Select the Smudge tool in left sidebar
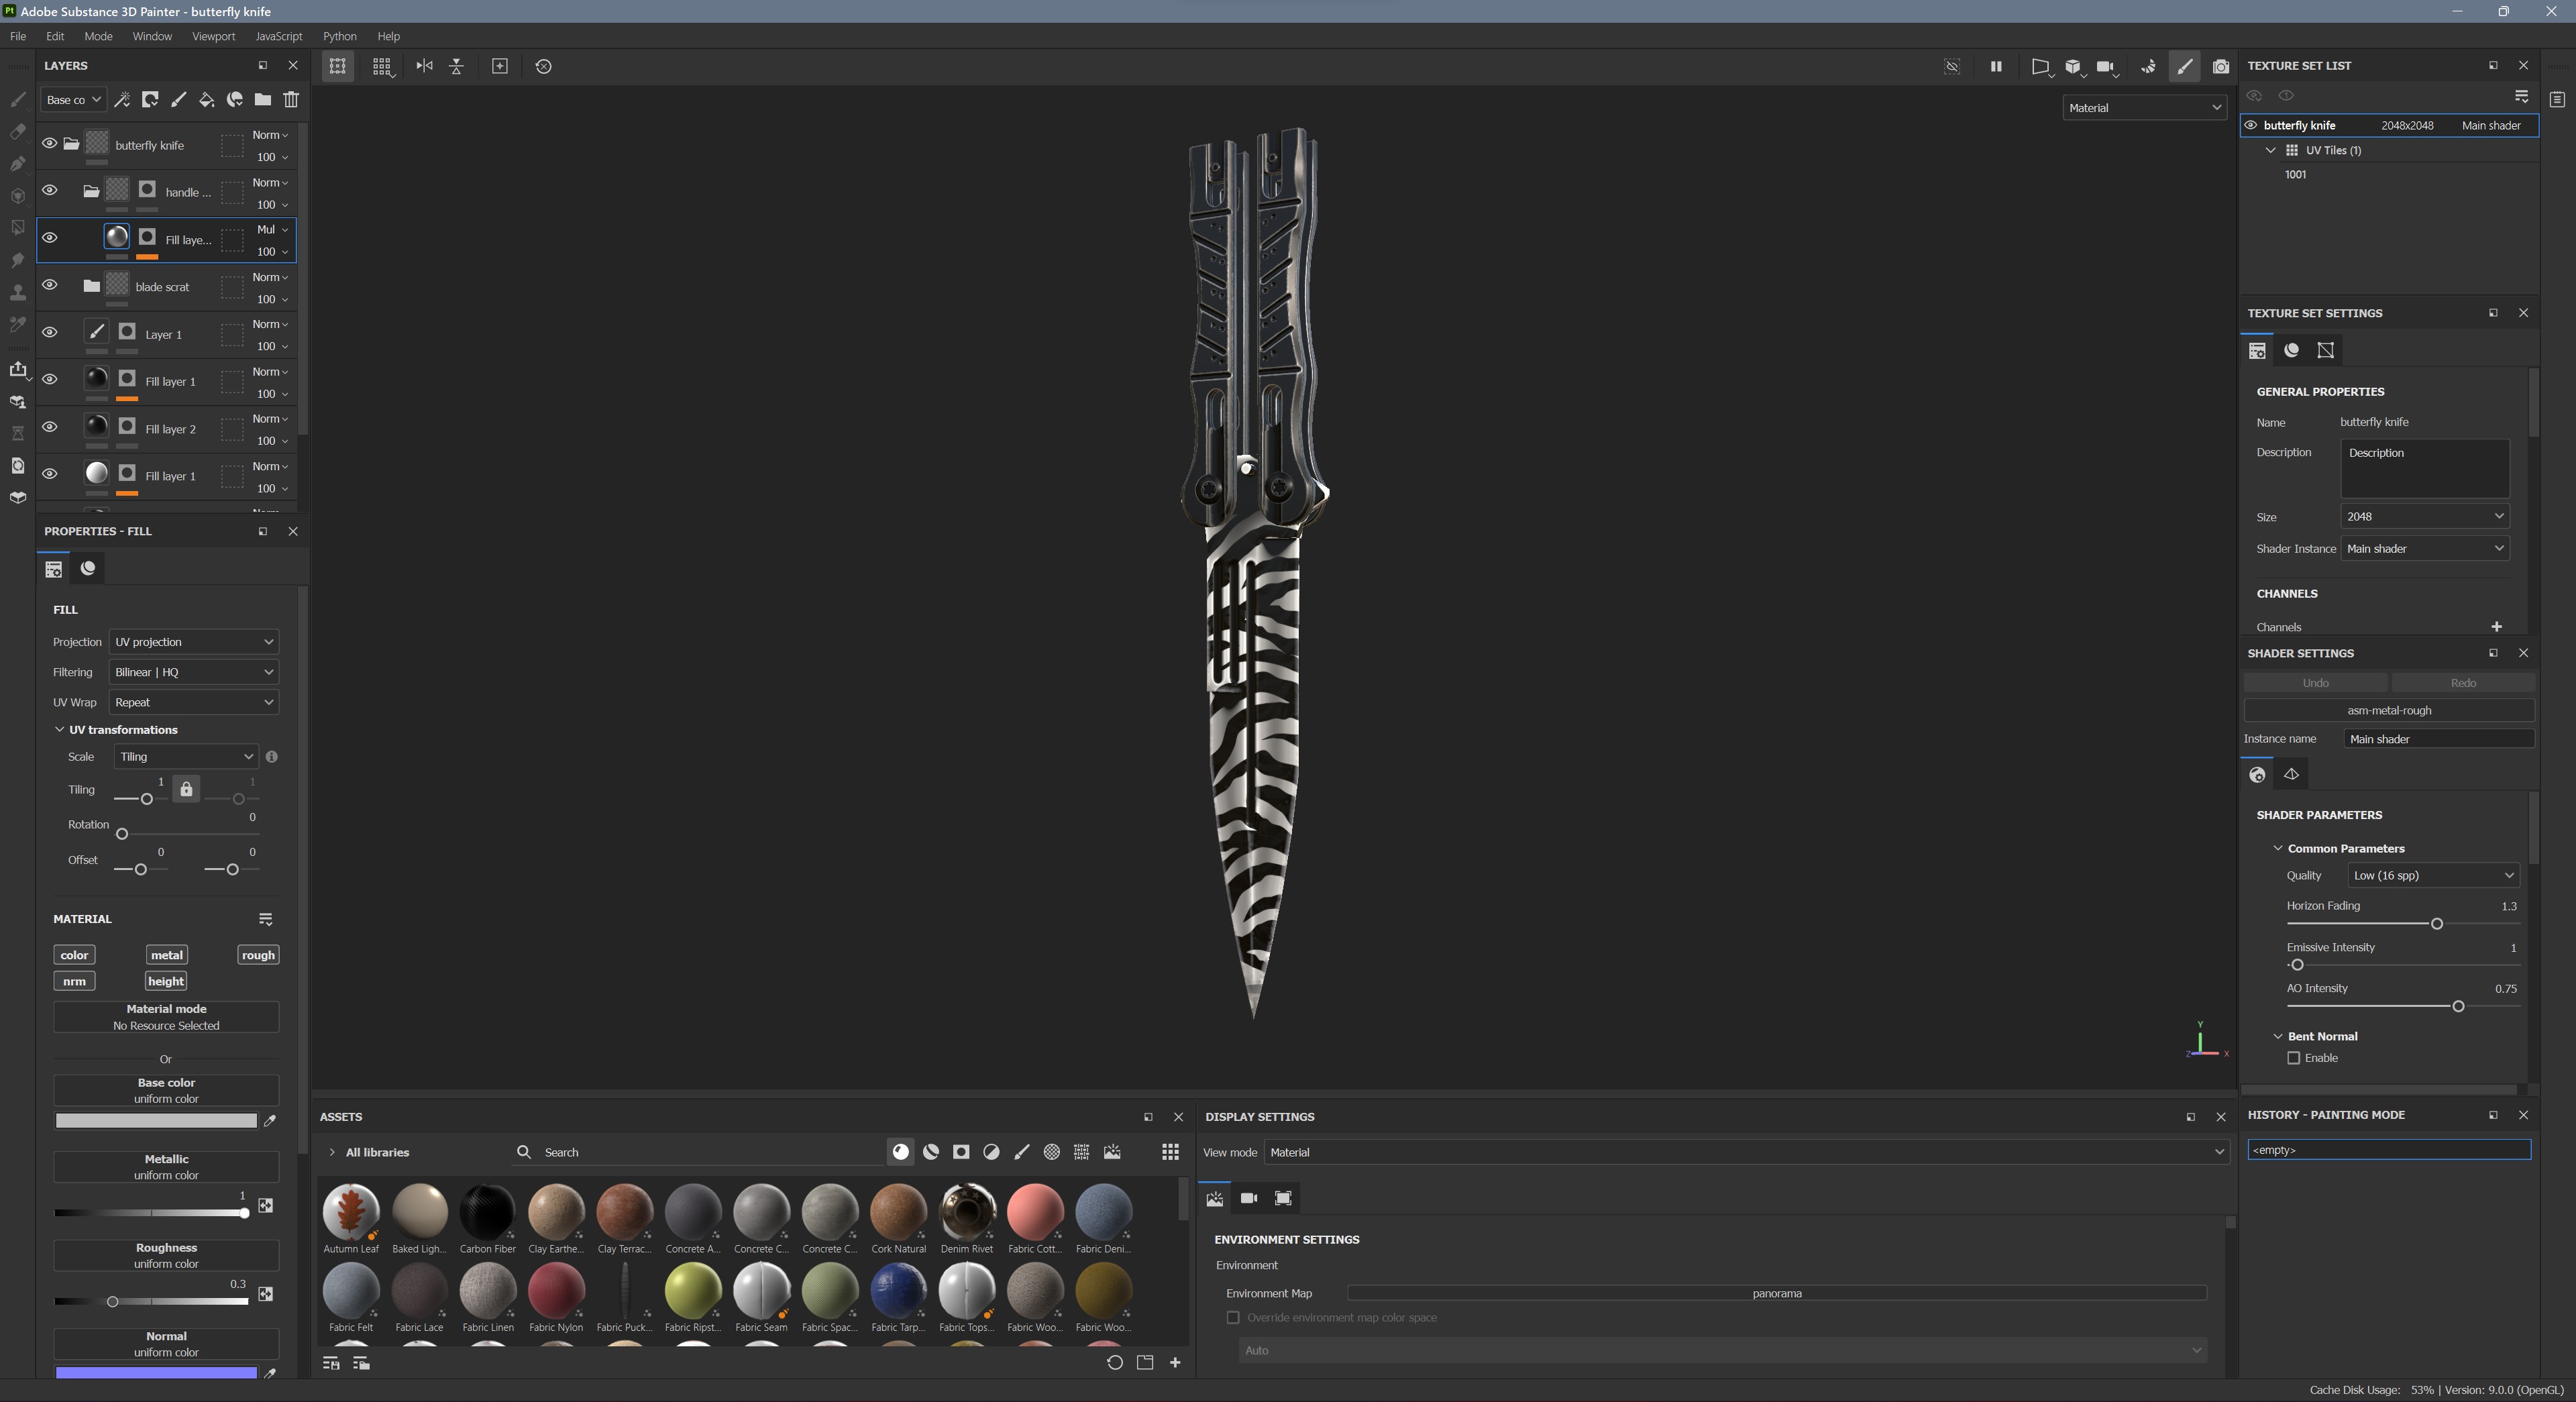The image size is (2576, 1402). pos(17,261)
